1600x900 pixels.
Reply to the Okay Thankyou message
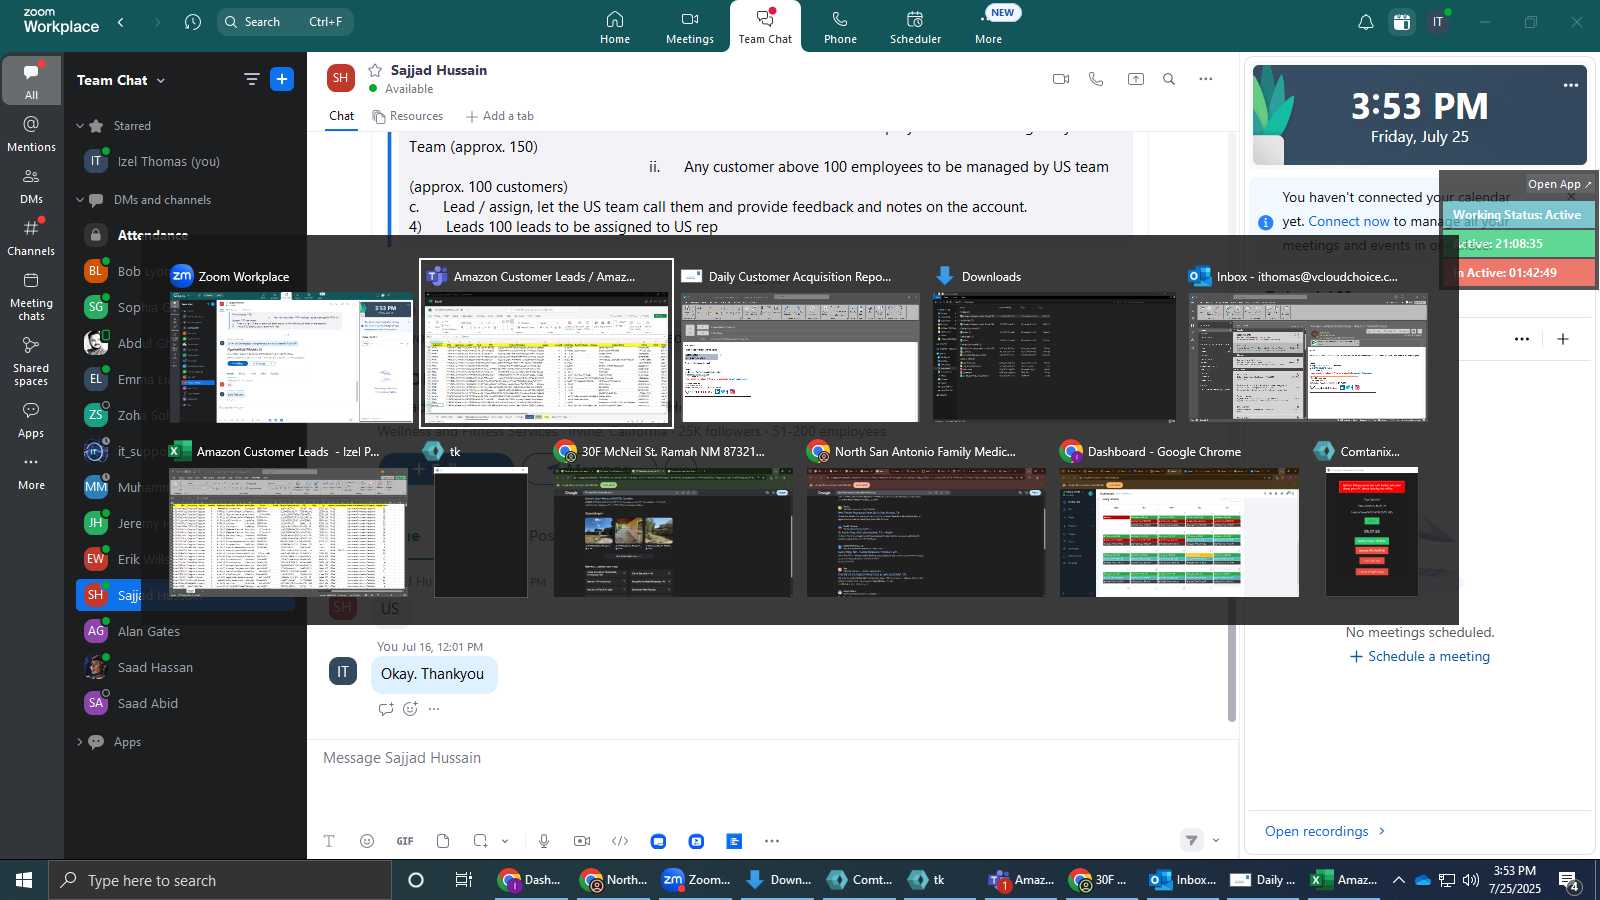pyautogui.click(x=386, y=709)
